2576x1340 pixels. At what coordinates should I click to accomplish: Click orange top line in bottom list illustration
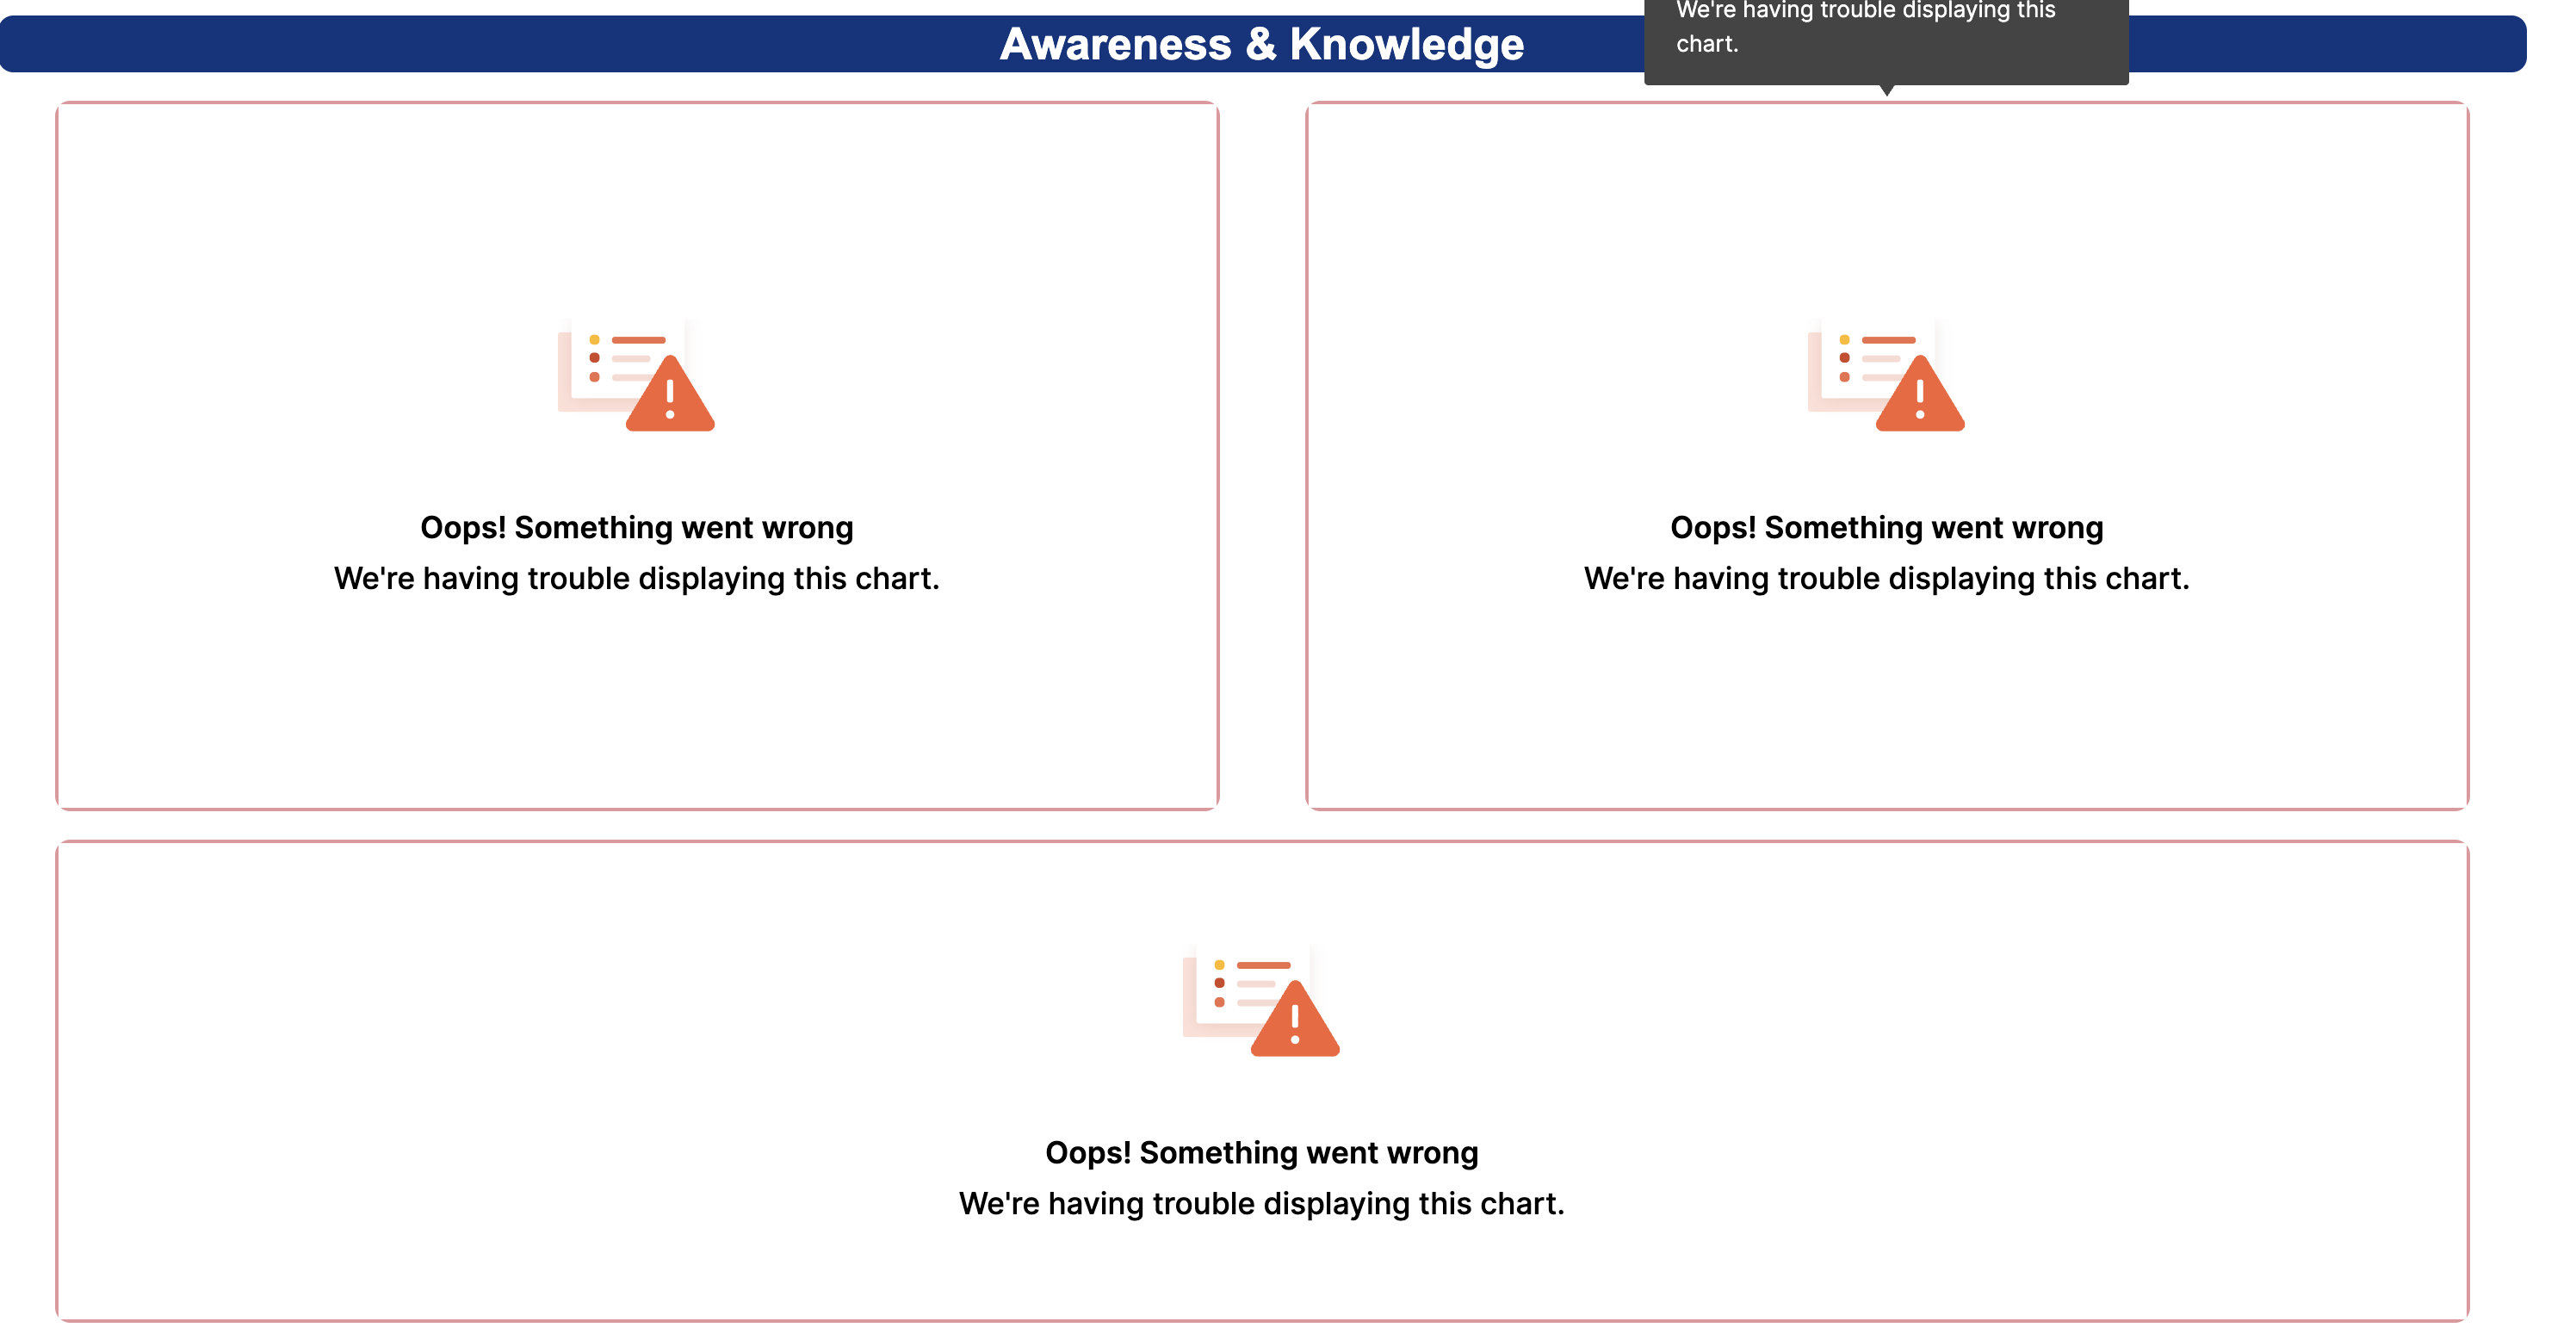pyautogui.click(x=1263, y=965)
